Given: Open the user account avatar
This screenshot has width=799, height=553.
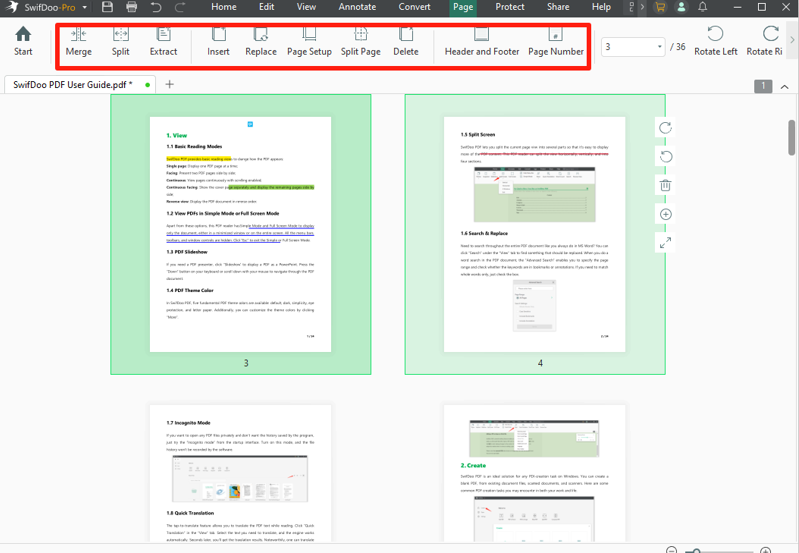Looking at the screenshot, I should [681, 7].
